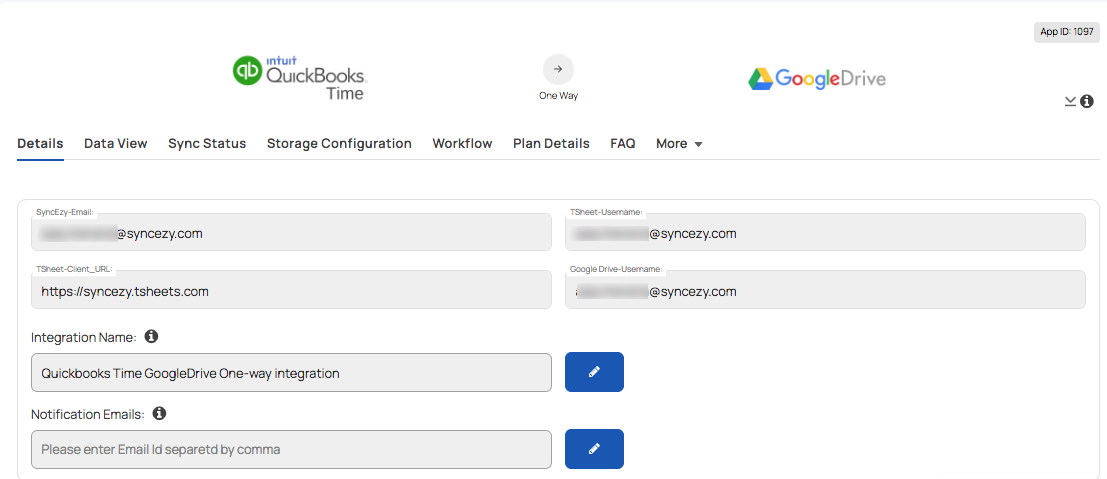Switch to the Data View tab
The height and width of the screenshot is (479, 1107).
[116, 143]
